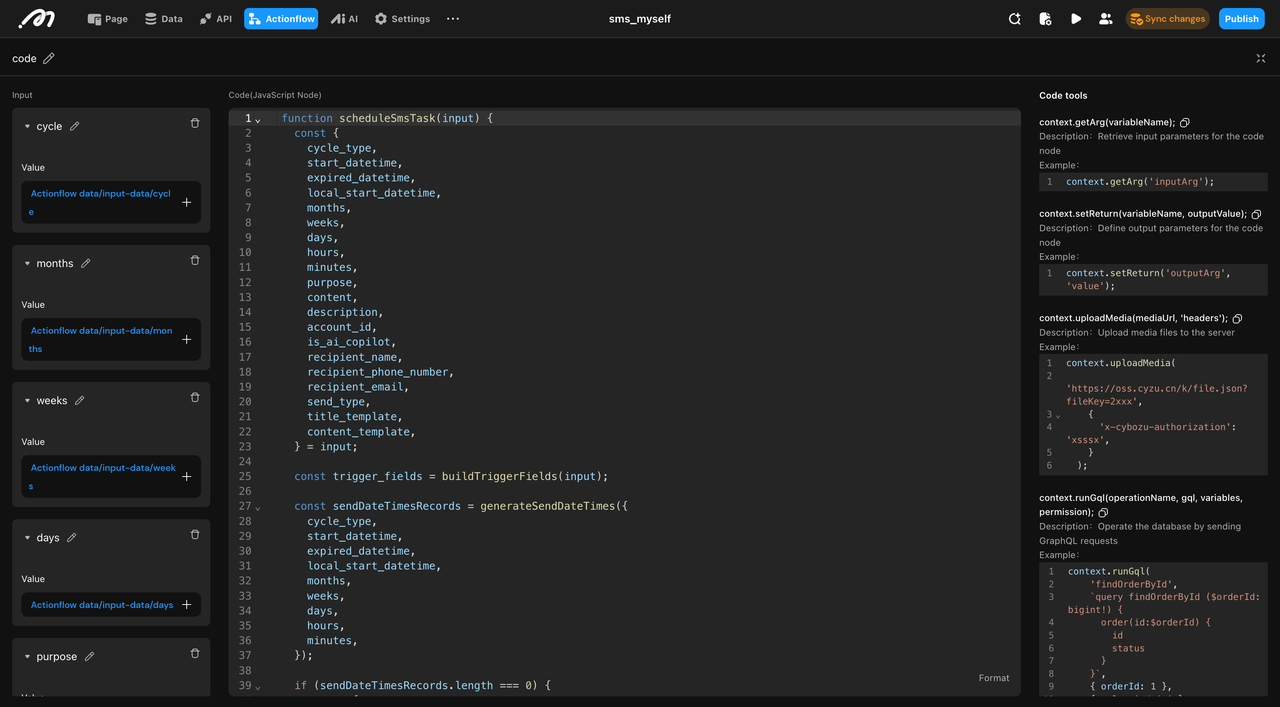
Task: Edit the cycle input name pencil
Action: click(x=74, y=127)
